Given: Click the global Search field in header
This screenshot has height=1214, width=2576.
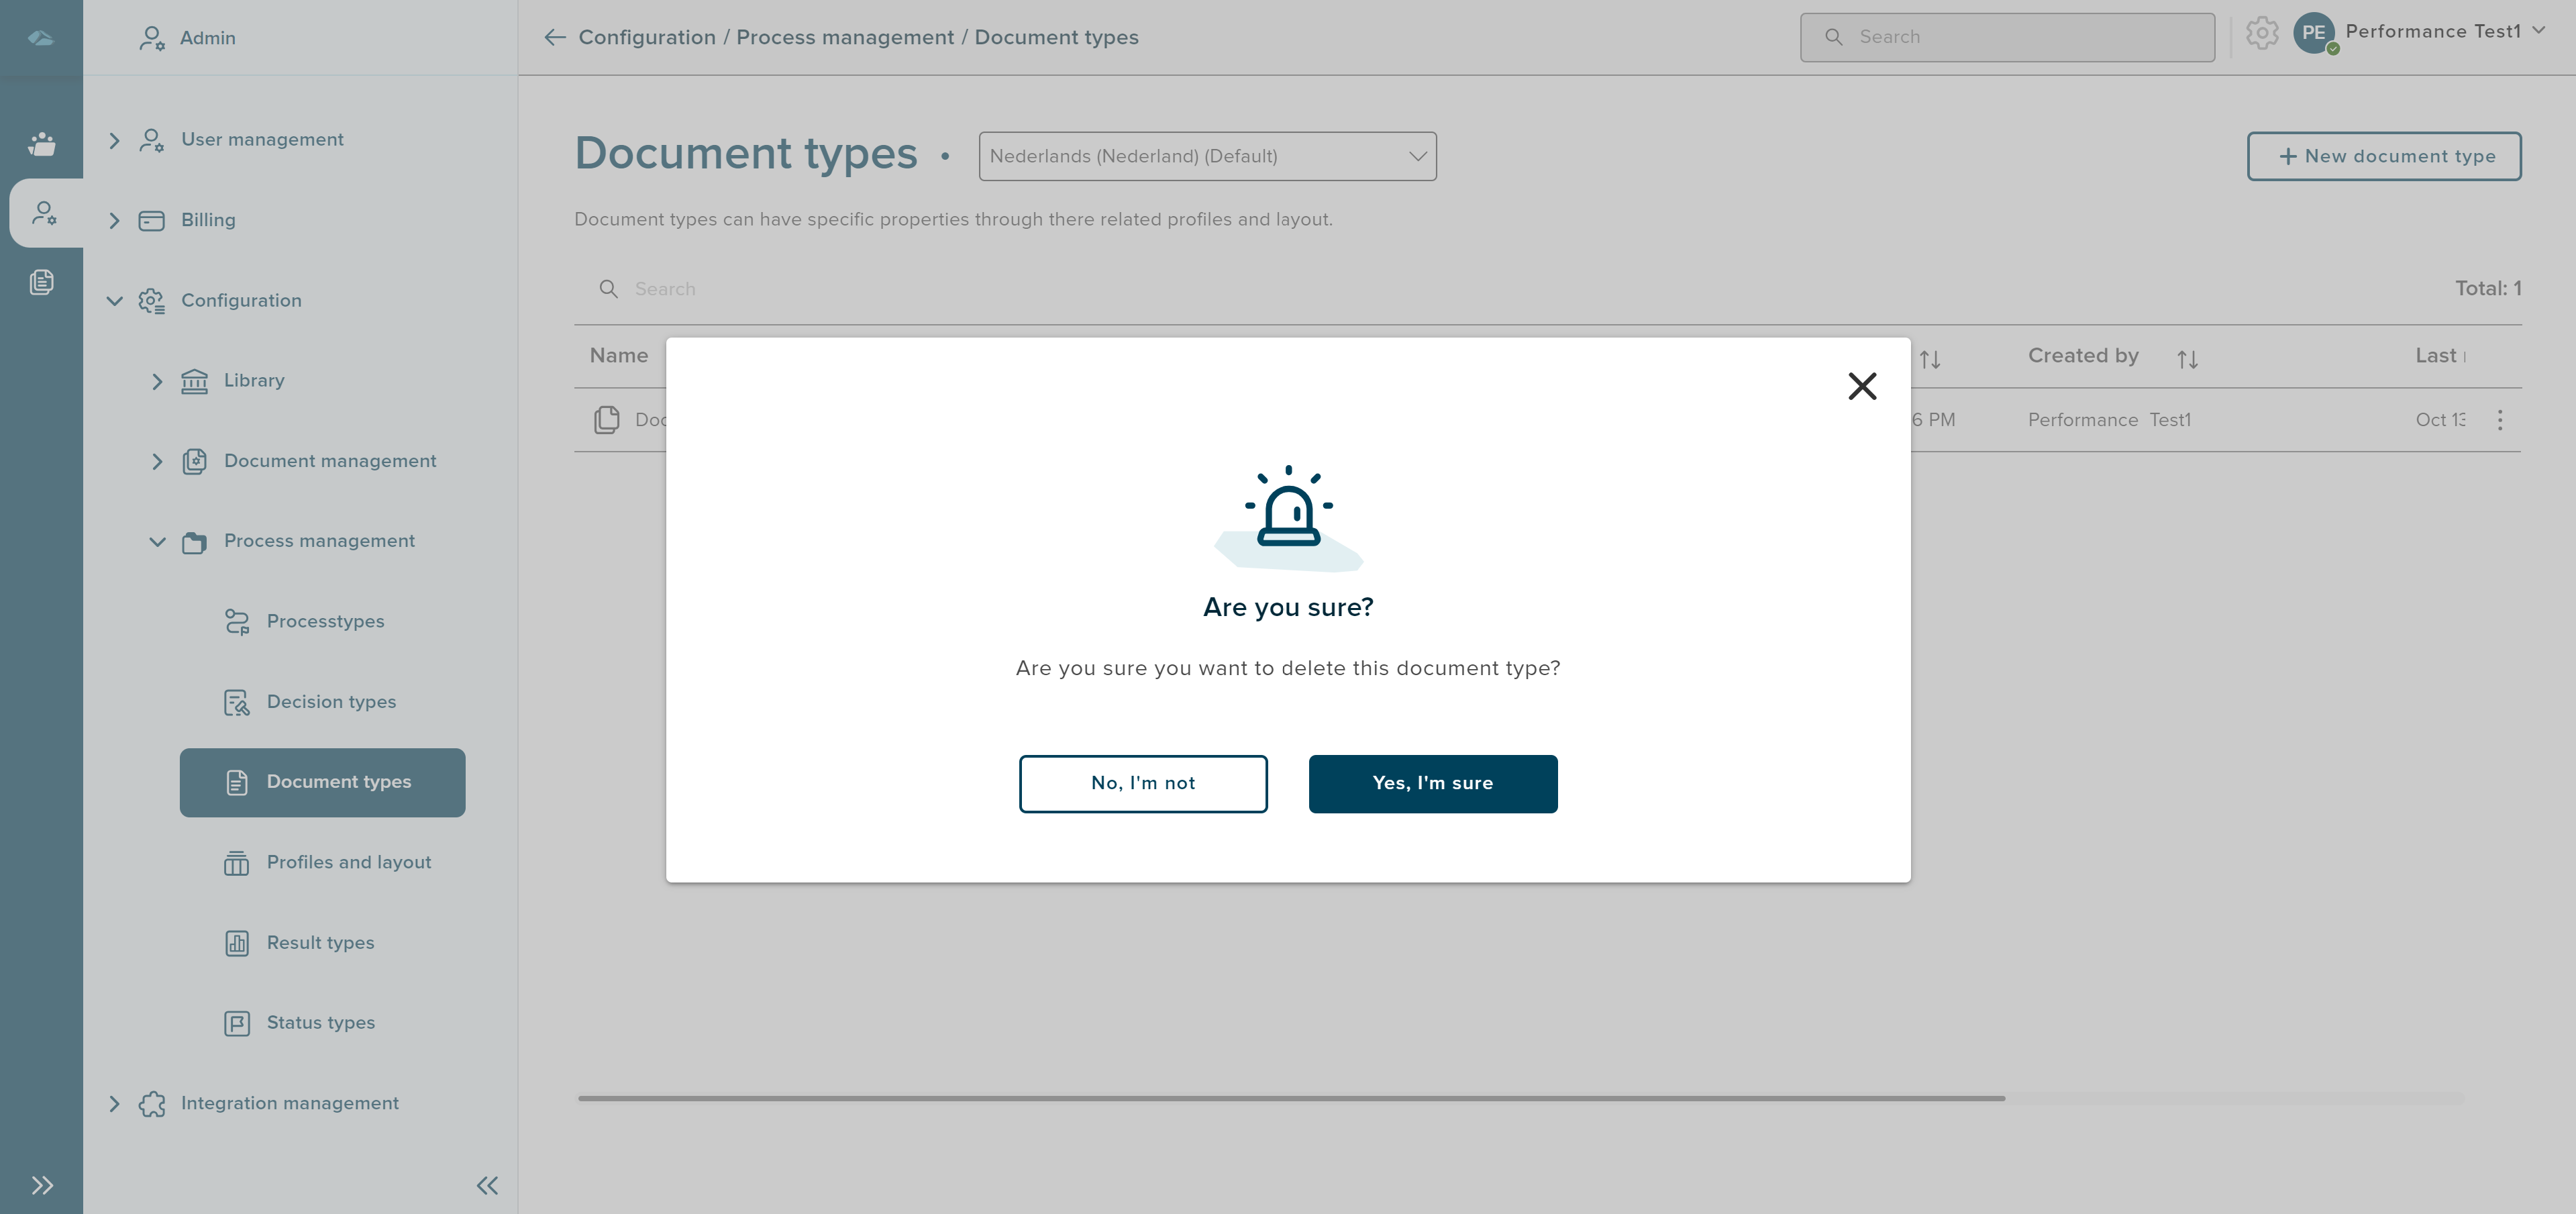Looking at the screenshot, I should tap(2007, 37).
